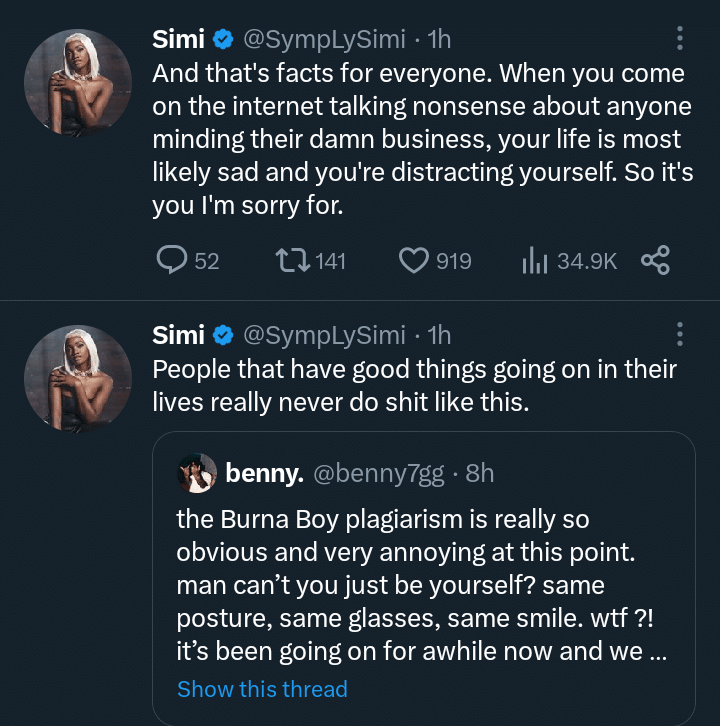The height and width of the screenshot is (726, 720).
Task: Reply to the first Simi tweet
Action: coord(174,261)
